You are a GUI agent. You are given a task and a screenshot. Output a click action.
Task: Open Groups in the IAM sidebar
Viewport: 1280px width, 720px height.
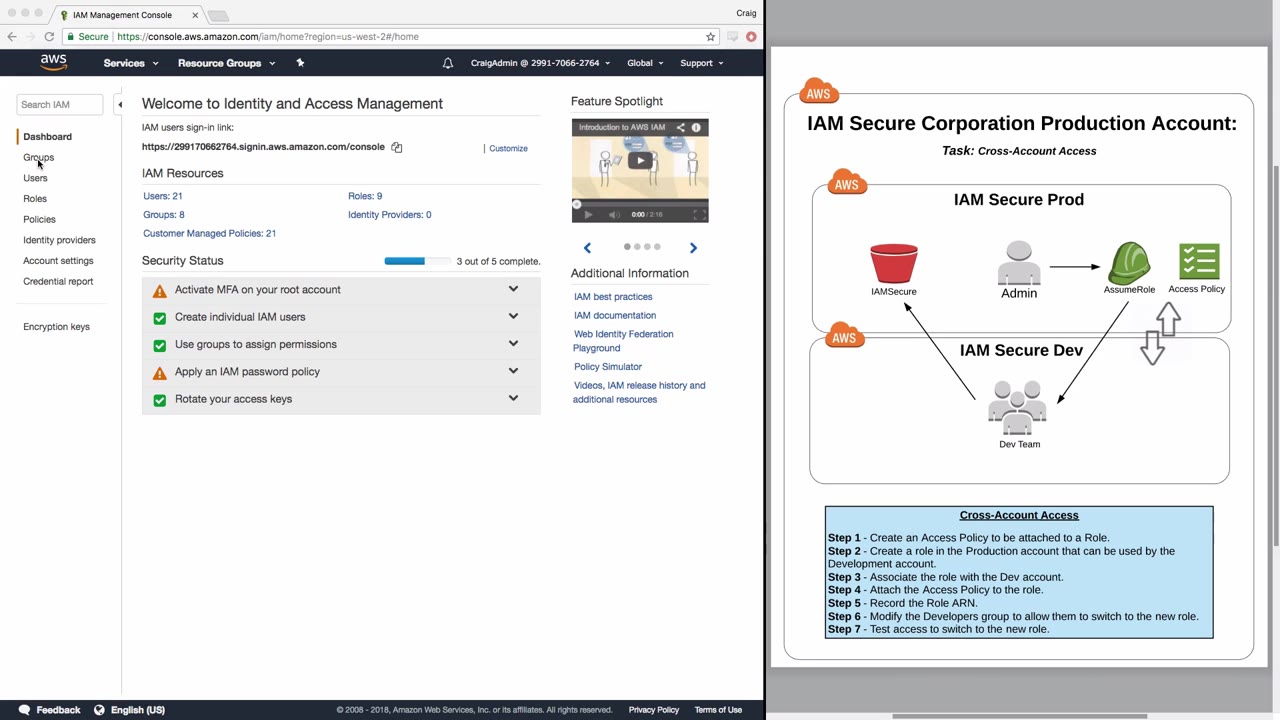tap(38, 157)
